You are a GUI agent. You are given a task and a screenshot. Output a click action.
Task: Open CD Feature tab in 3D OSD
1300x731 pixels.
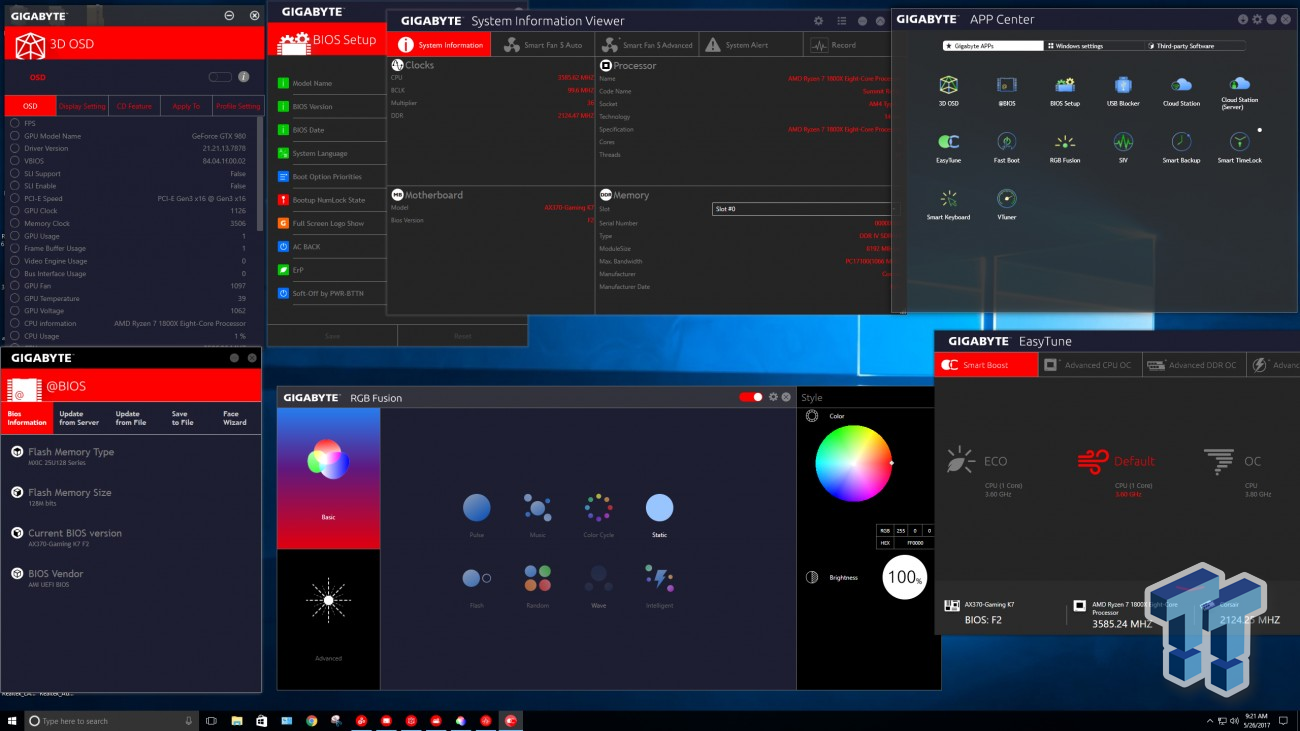tap(134, 106)
